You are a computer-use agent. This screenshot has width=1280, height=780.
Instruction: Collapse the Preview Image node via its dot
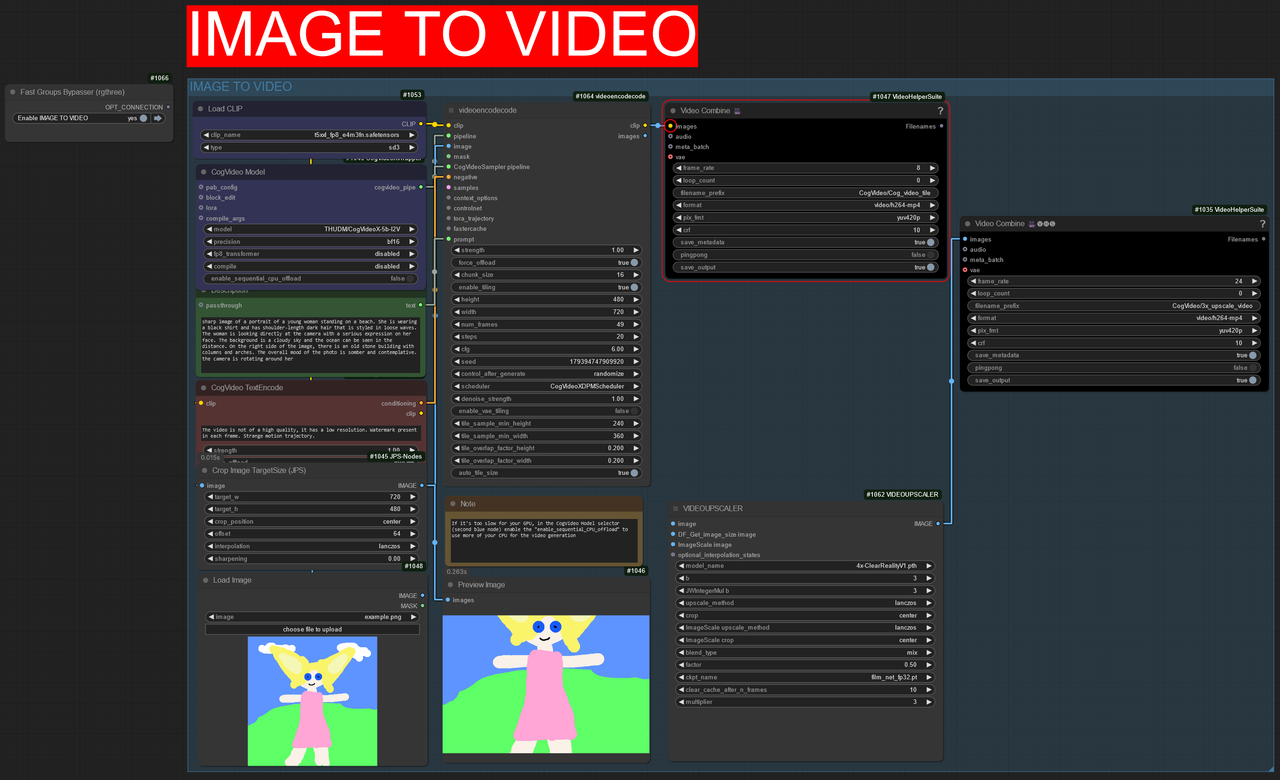(x=451, y=585)
